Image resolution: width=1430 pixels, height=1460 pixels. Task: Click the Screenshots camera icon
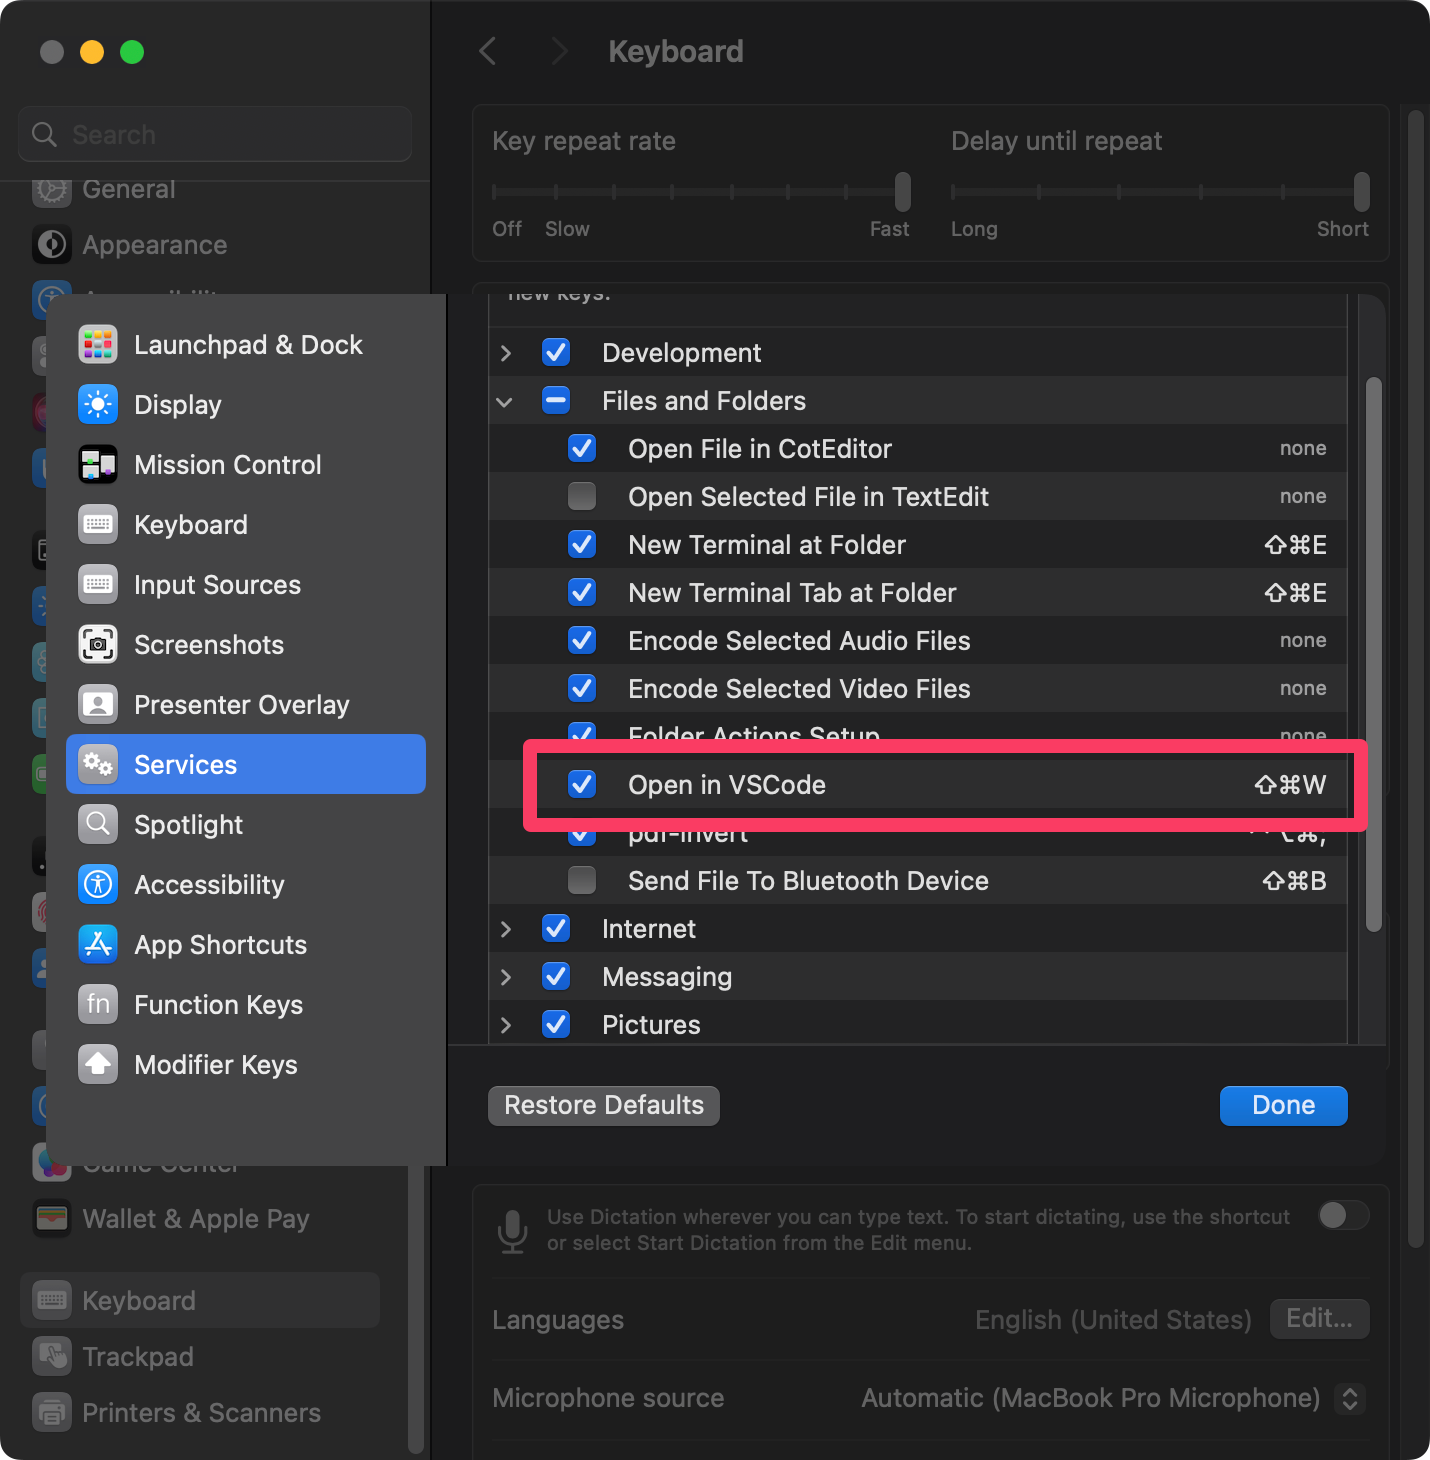pos(98,645)
